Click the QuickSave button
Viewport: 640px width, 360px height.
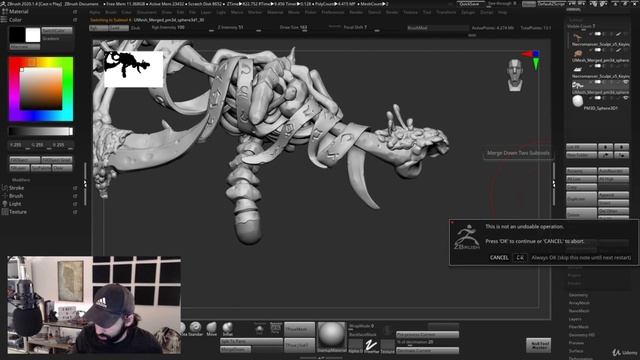tap(470, 4)
